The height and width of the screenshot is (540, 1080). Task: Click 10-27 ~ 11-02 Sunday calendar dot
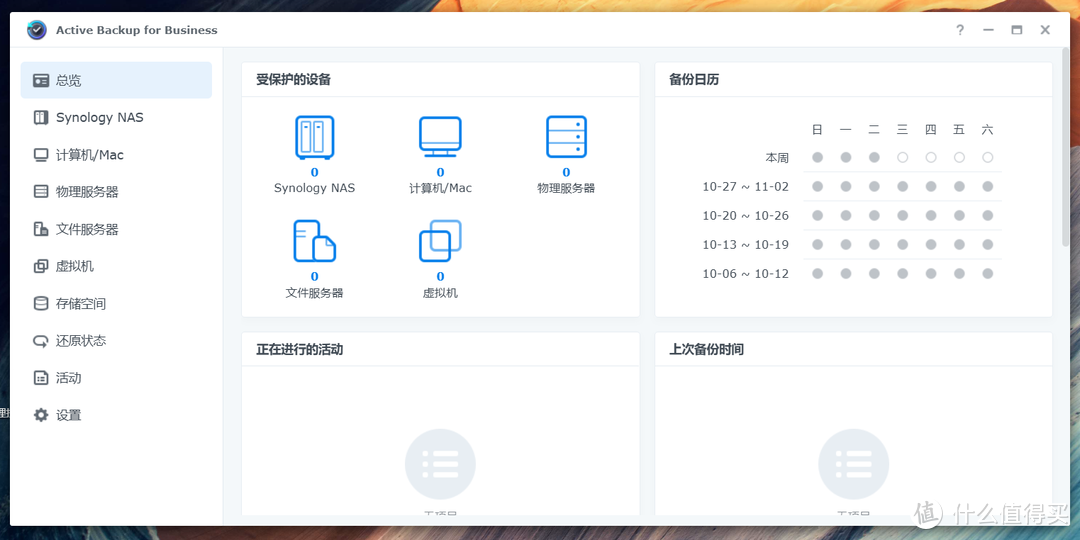[x=818, y=187]
